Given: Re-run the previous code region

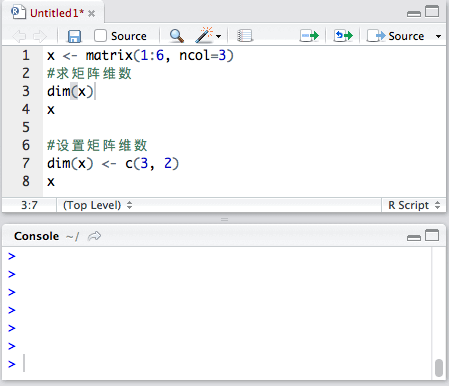Looking at the screenshot, I should click(x=343, y=35).
